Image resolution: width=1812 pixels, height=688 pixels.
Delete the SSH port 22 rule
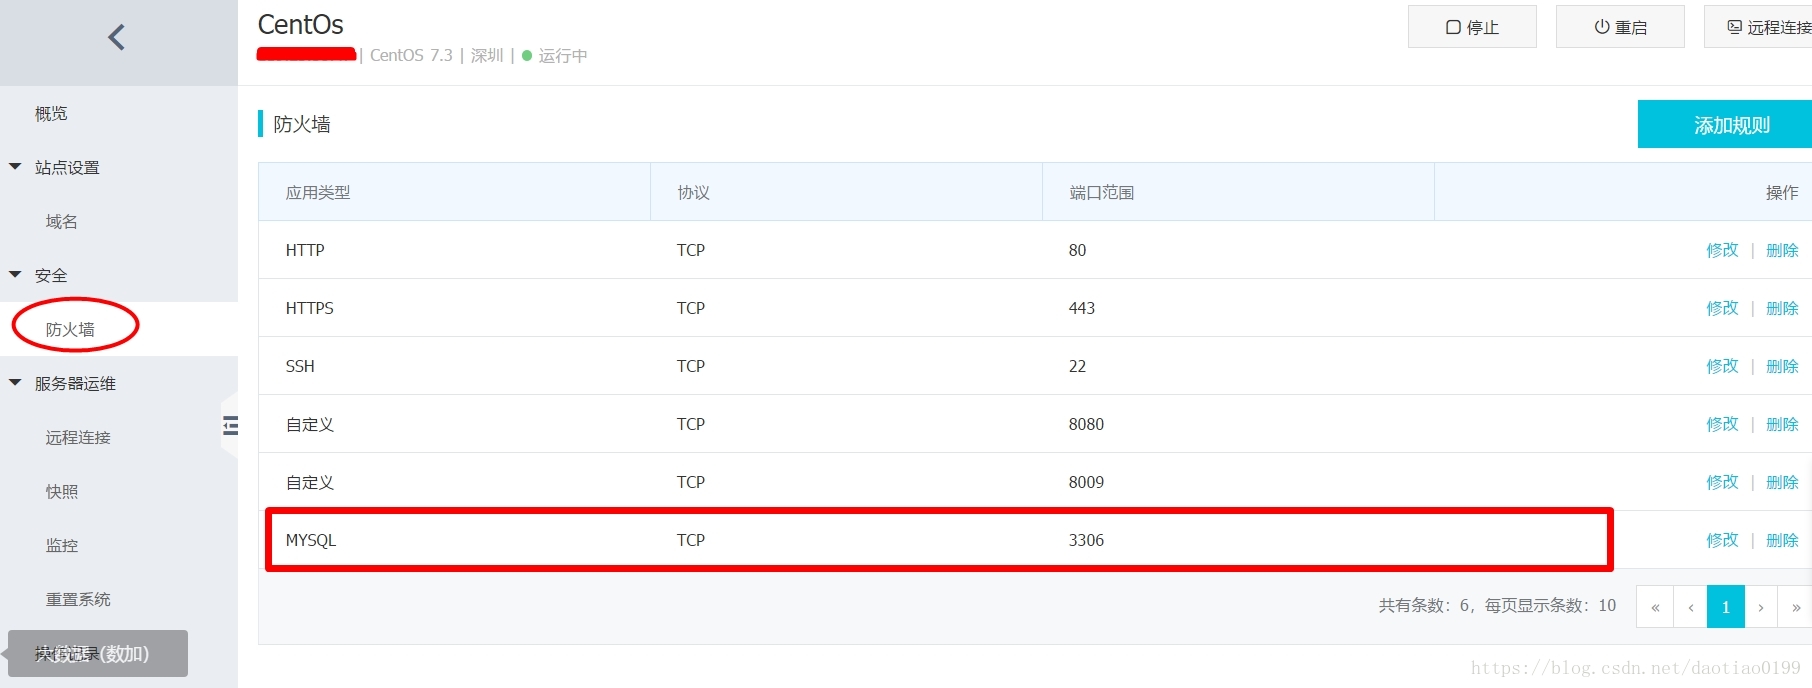(x=1782, y=366)
